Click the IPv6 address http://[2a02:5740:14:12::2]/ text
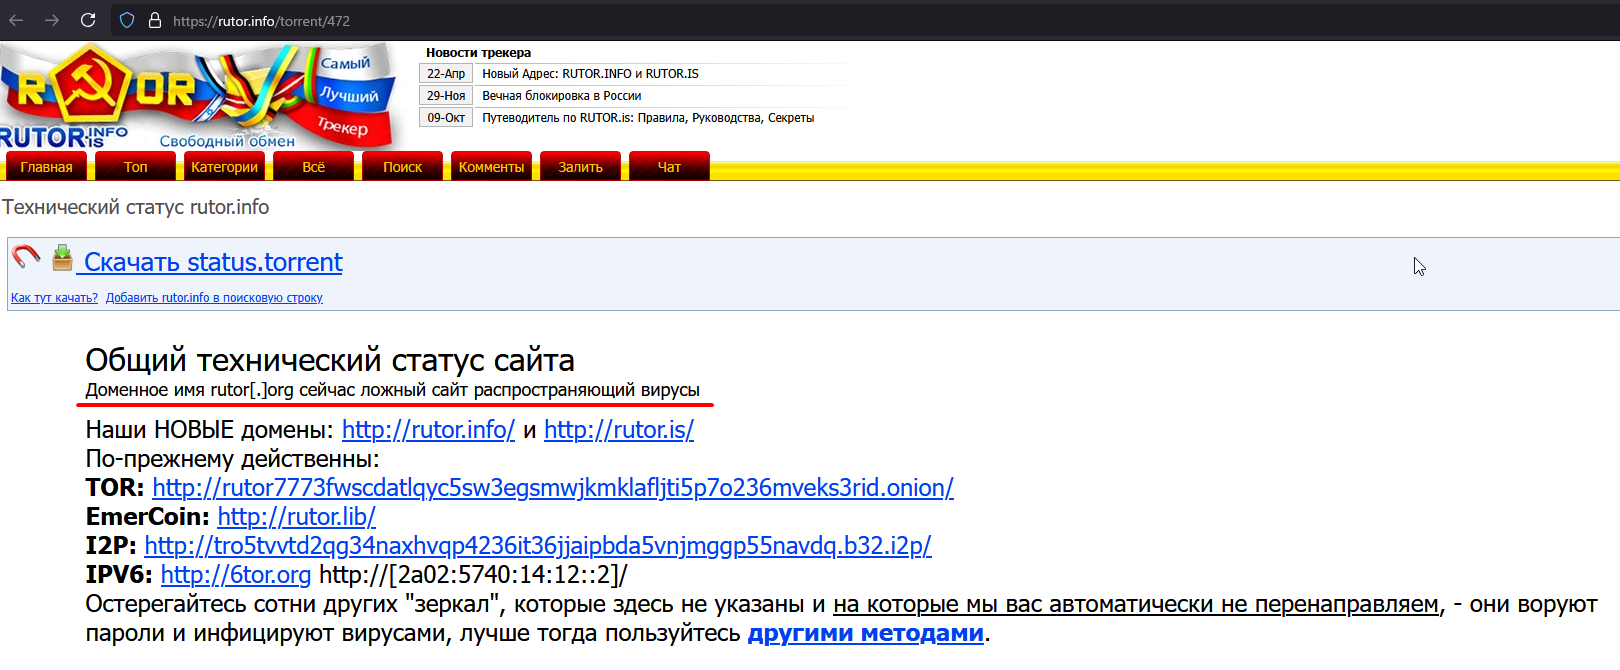Screen dimensions: 1620x670 coord(473,575)
